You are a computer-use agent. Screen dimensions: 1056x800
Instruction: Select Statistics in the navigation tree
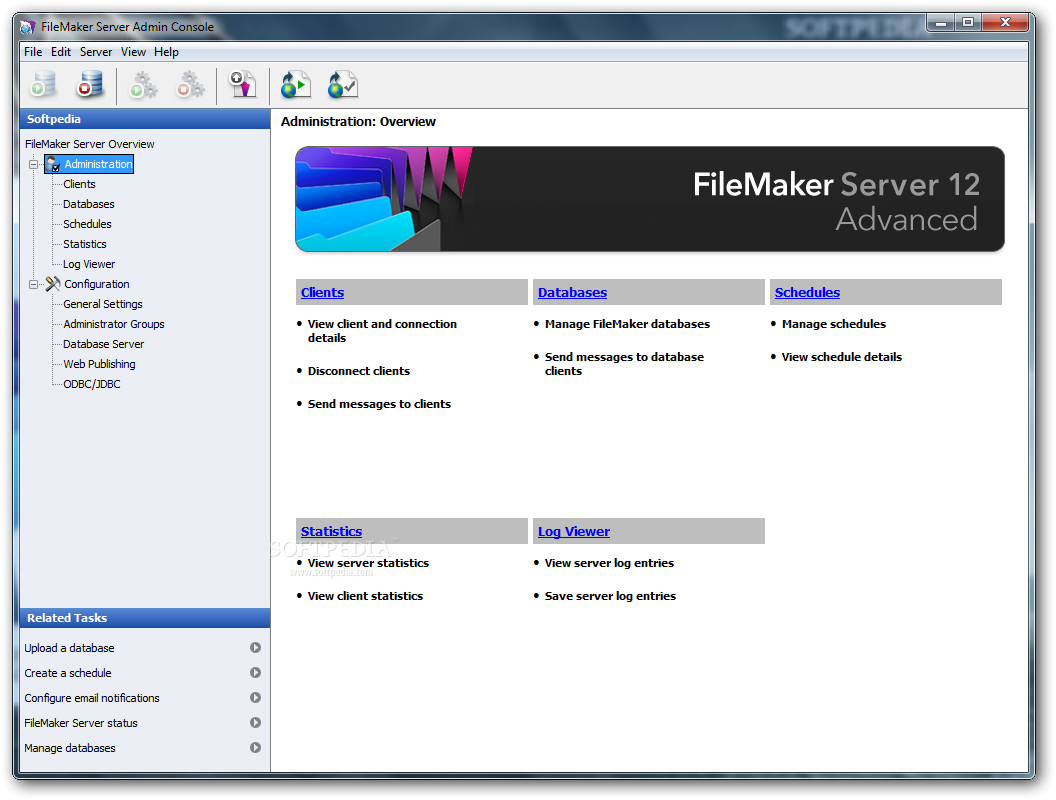pyautogui.click(x=85, y=244)
